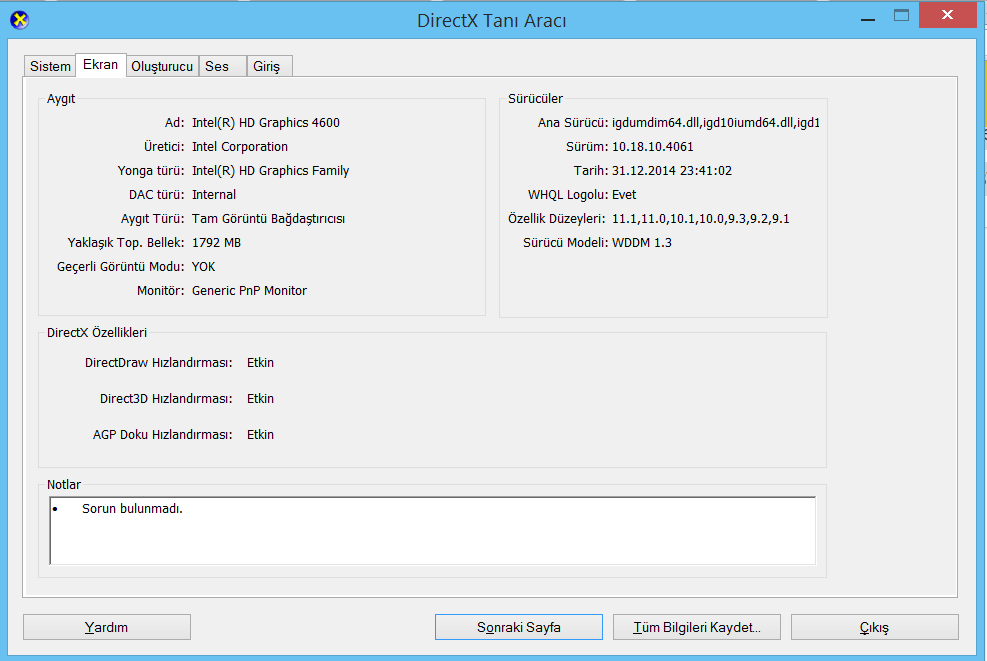
Task: Maximize the DirectX Tanı Aracı window
Action: (x=901, y=16)
